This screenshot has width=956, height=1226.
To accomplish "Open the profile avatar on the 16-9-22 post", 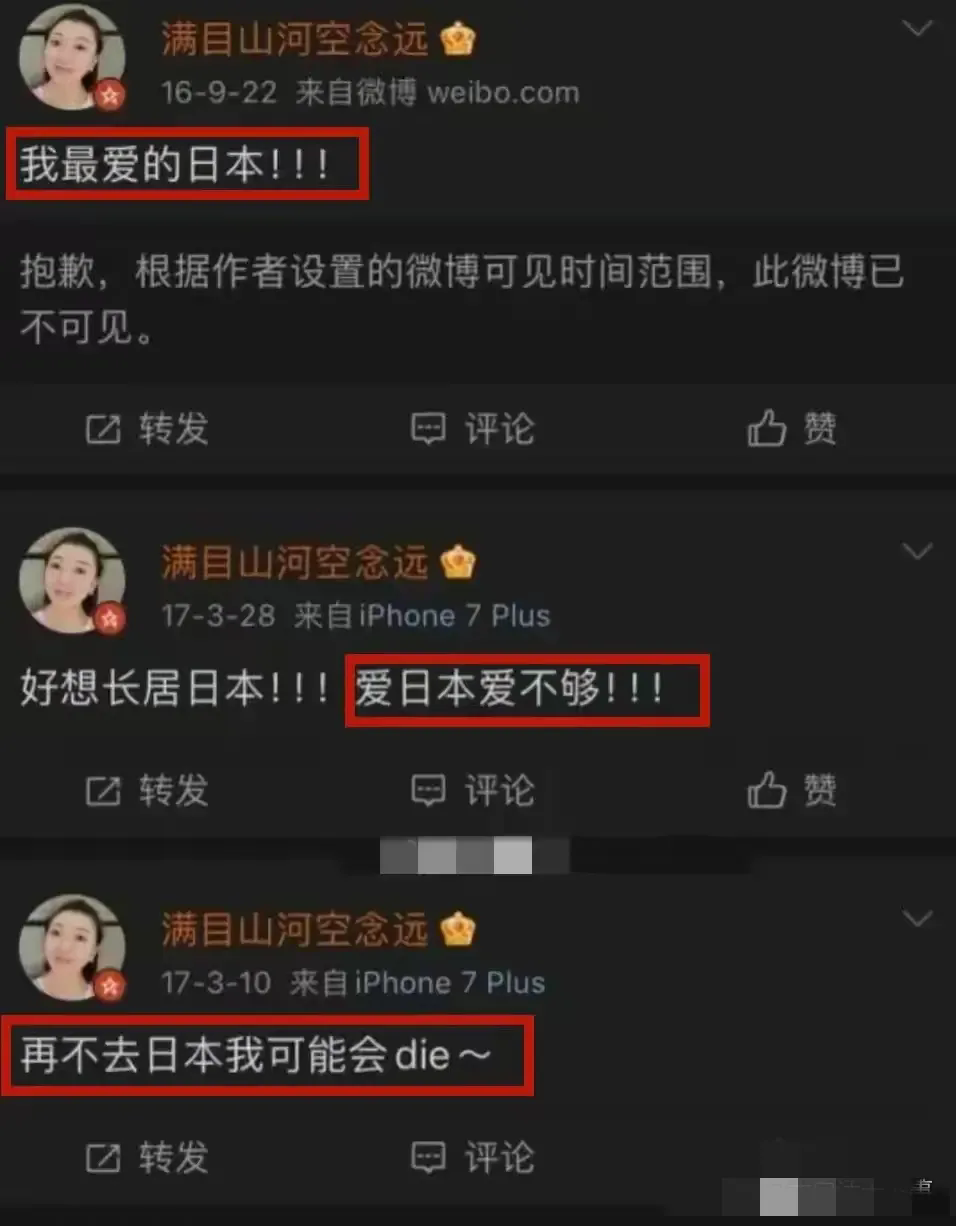I will [x=72, y=59].
